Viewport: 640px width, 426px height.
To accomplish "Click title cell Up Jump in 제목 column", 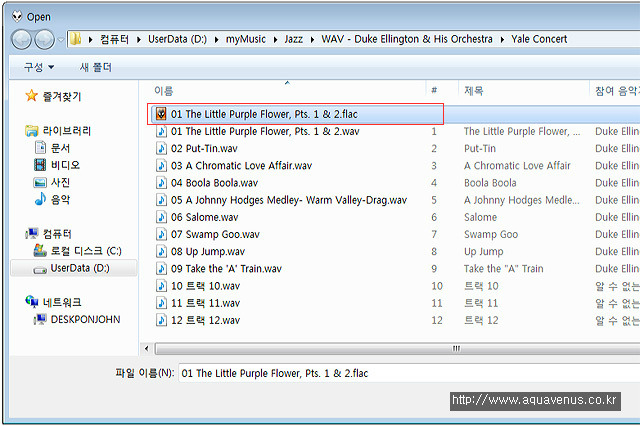I will tap(484, 251).
